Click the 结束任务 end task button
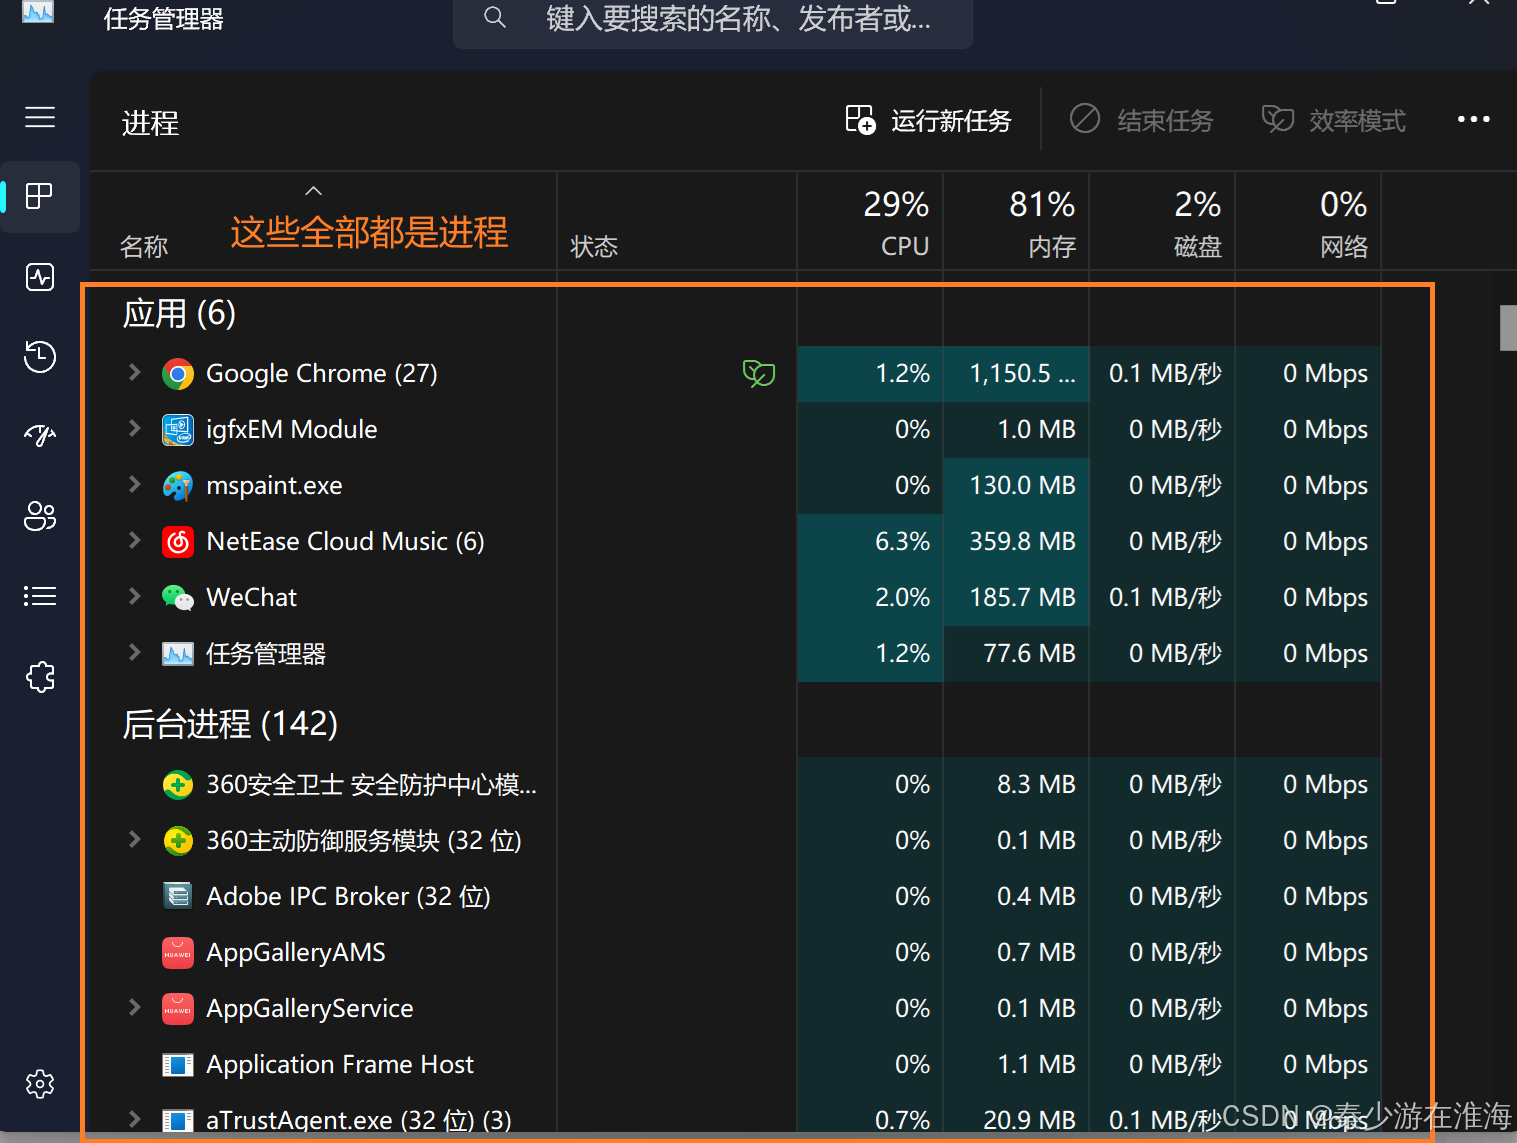 [1141, 121]
